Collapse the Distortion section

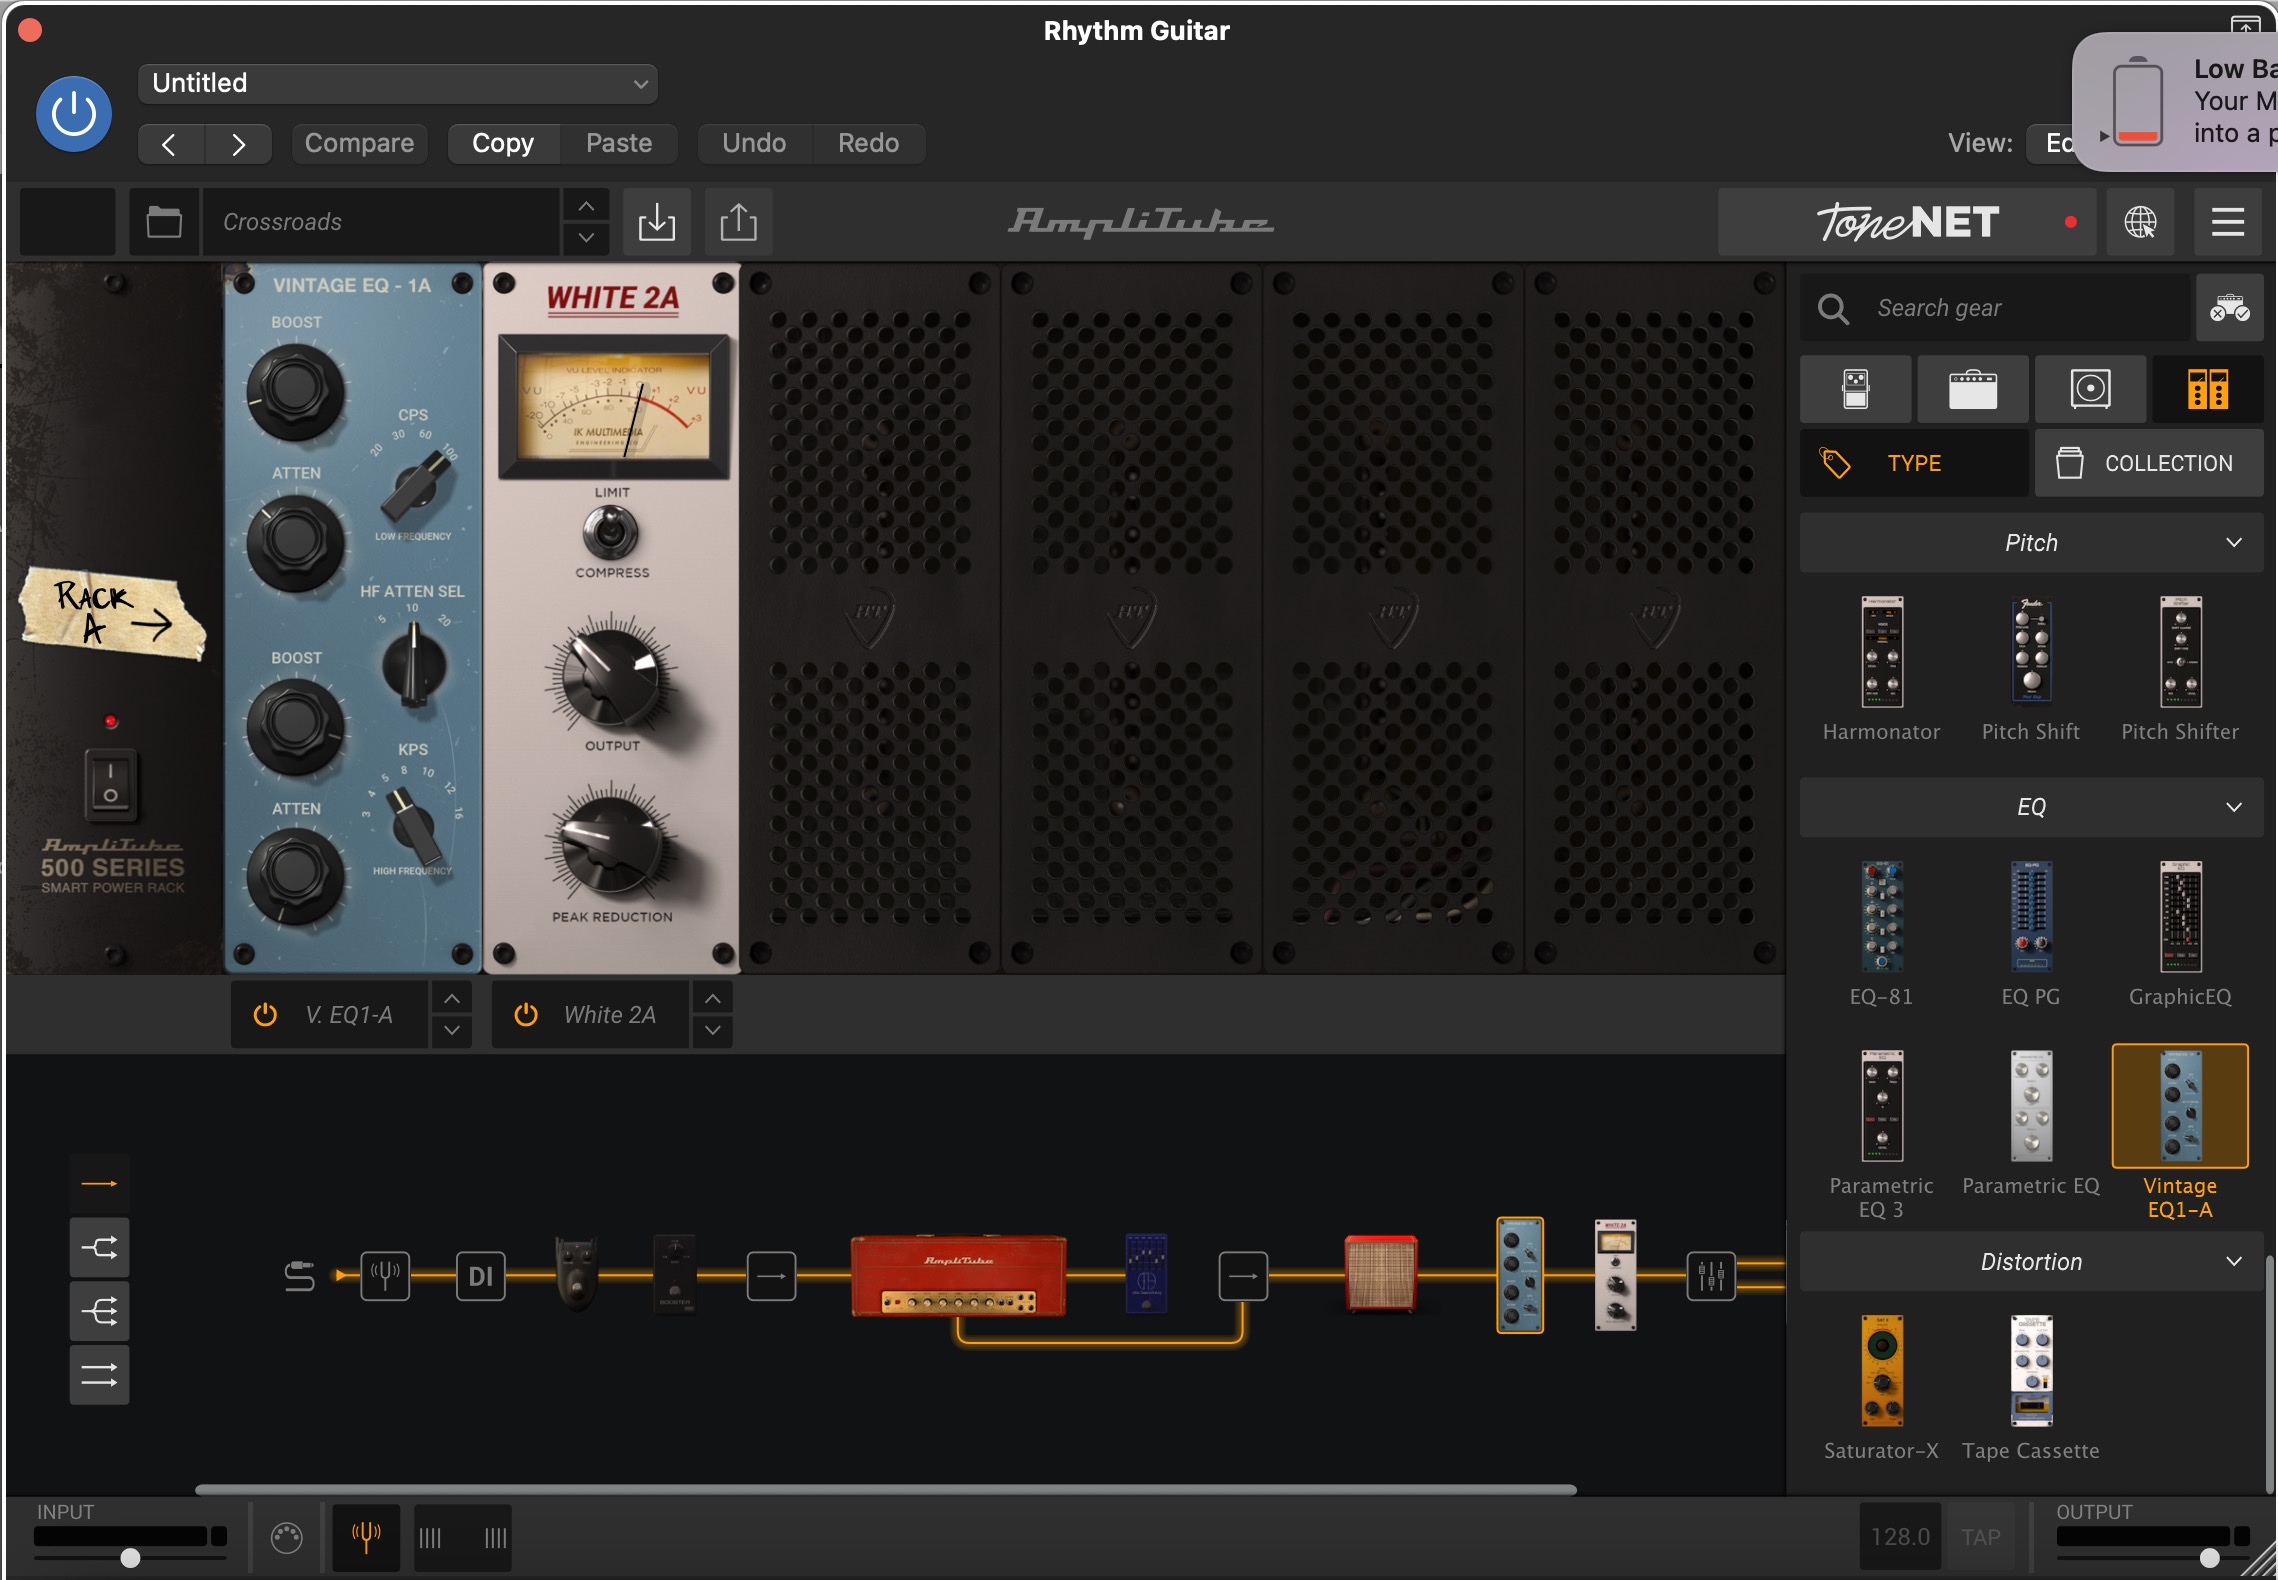[2032, 1262]
